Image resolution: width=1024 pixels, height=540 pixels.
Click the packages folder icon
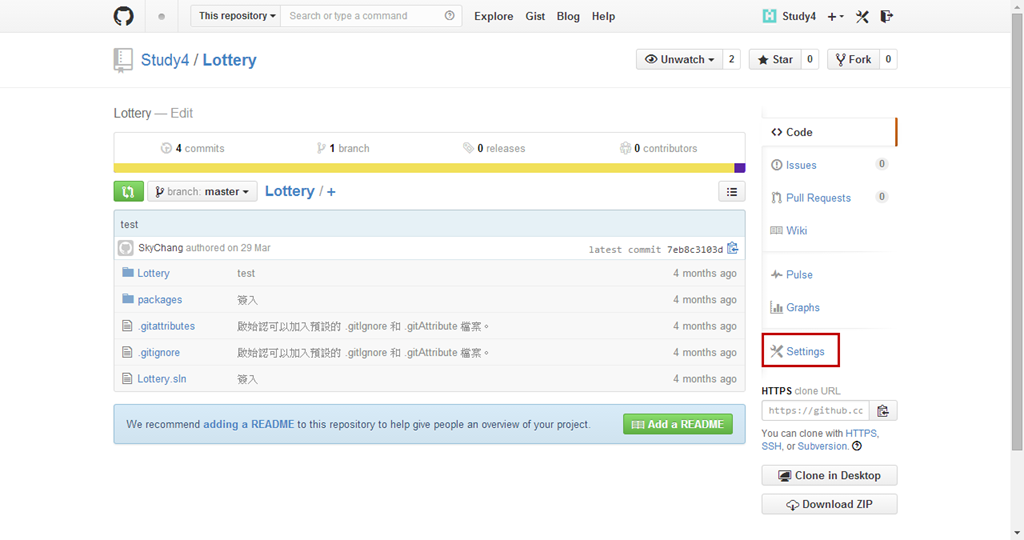click(x=128, y=298)
